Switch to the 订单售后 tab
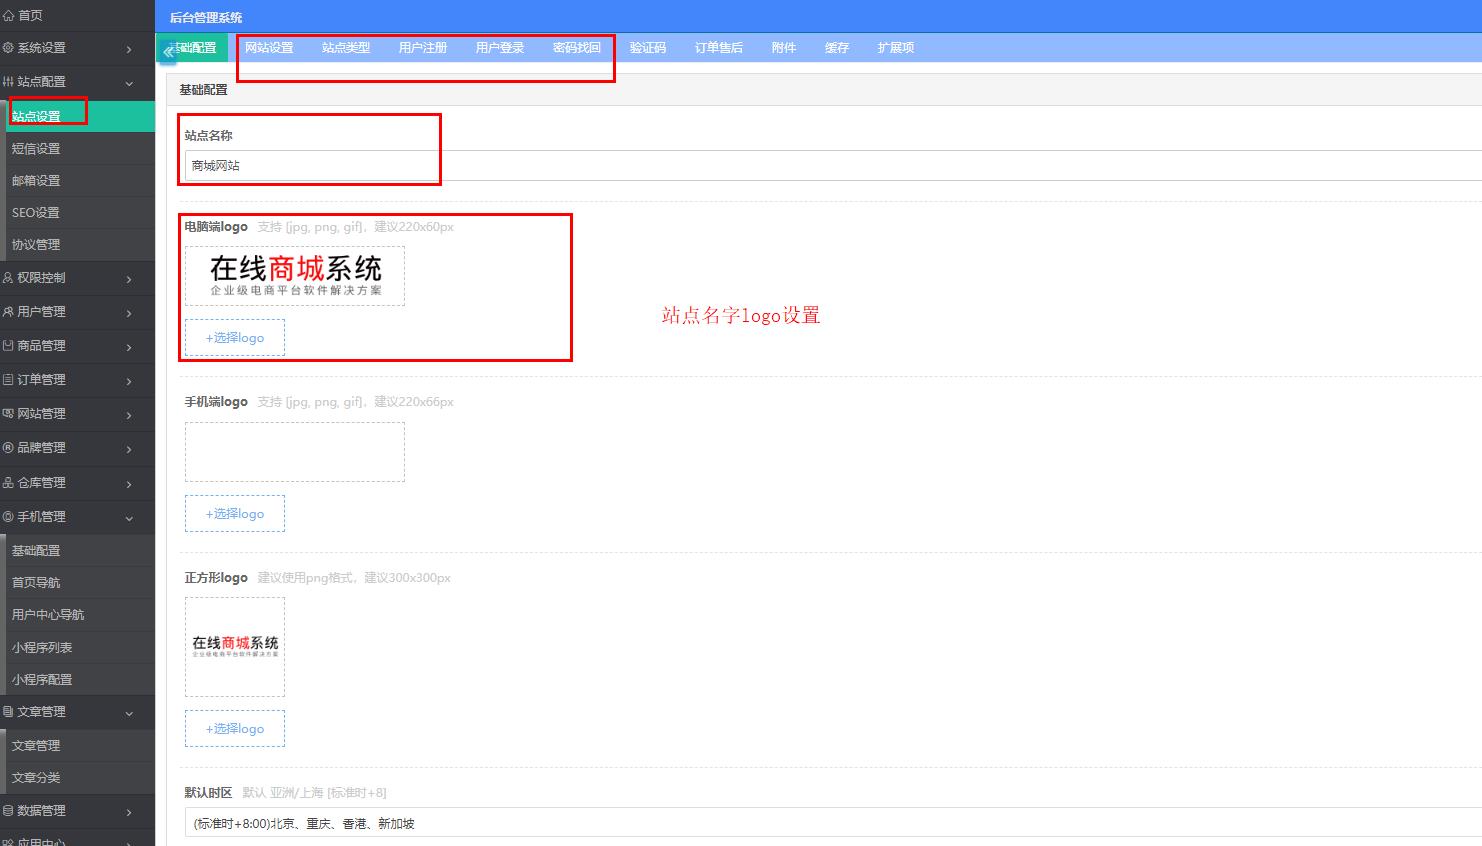The height and width of the screenshot is (846, 1482). pyautogui.click(x=719, y=48)
